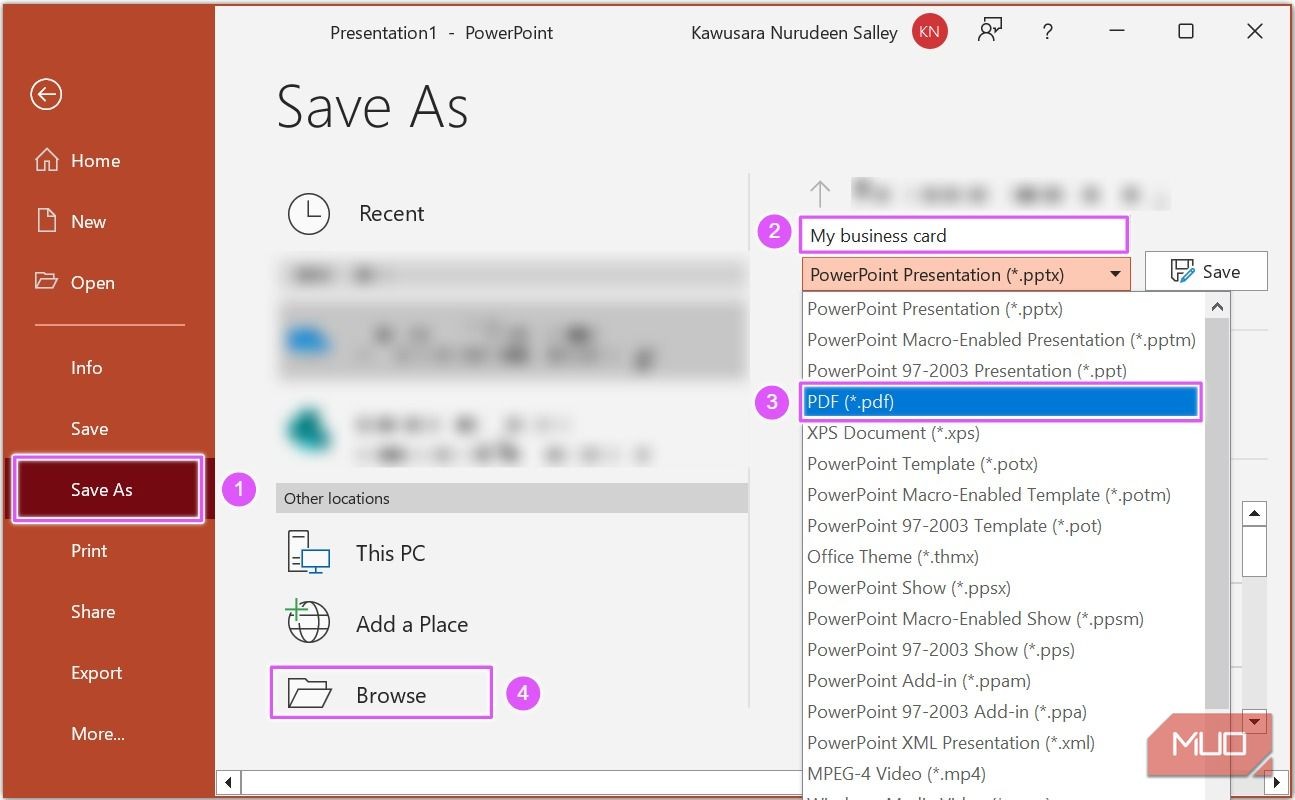Image resolution: width=1295 pixels, height=800 pixels.
Task: Choose PowerPoint Add-in (*.ppam)
Action: [x=1004, y=681]
